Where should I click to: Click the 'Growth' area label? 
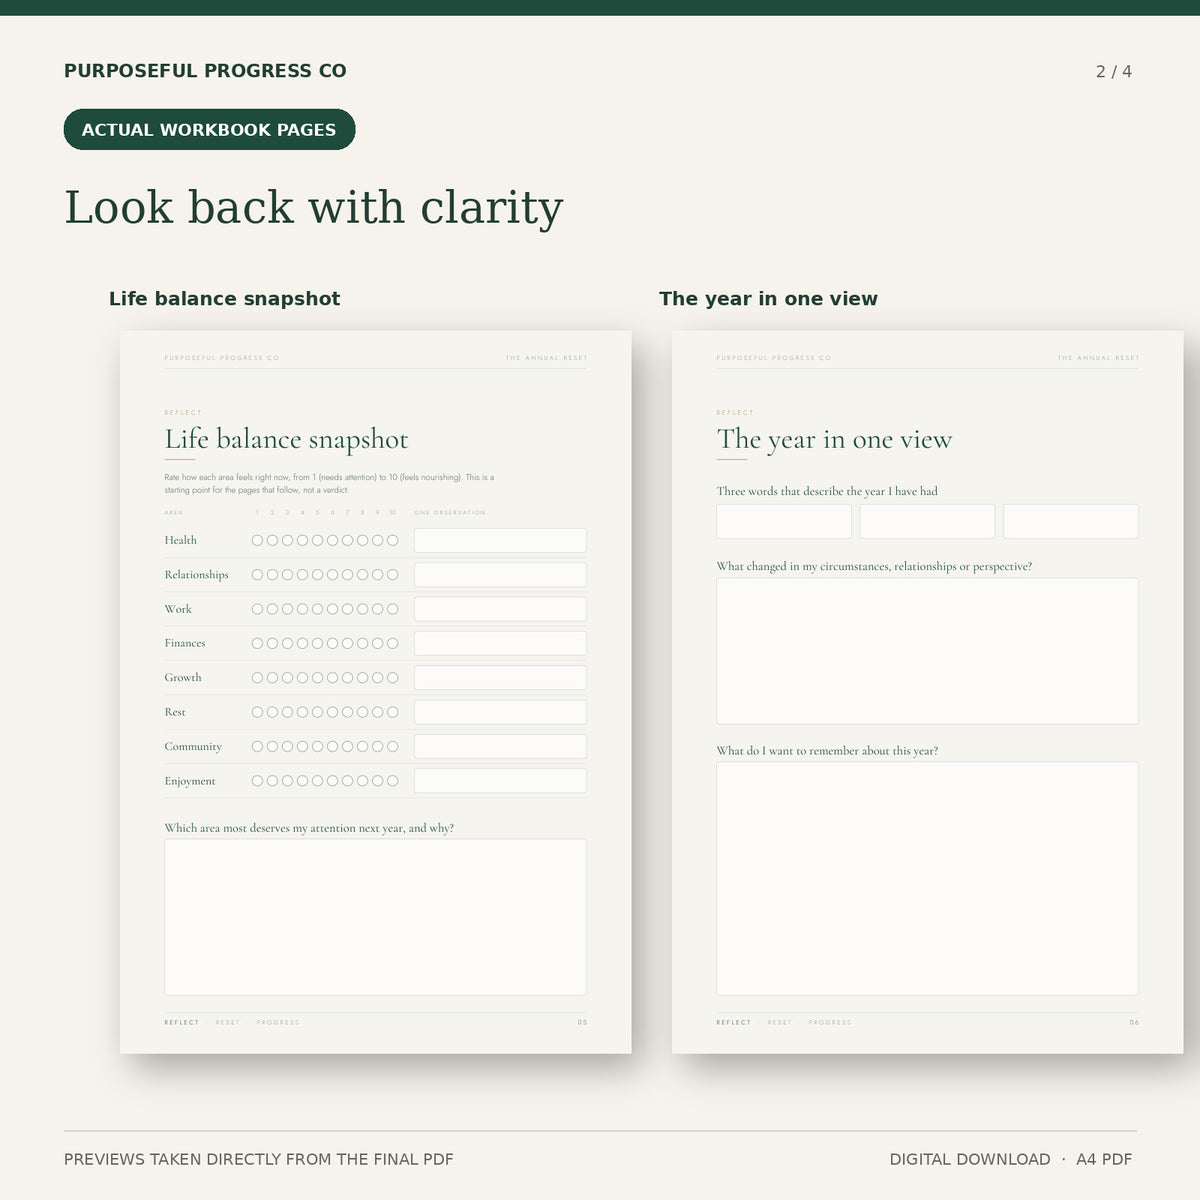click(x=183, y=678)
